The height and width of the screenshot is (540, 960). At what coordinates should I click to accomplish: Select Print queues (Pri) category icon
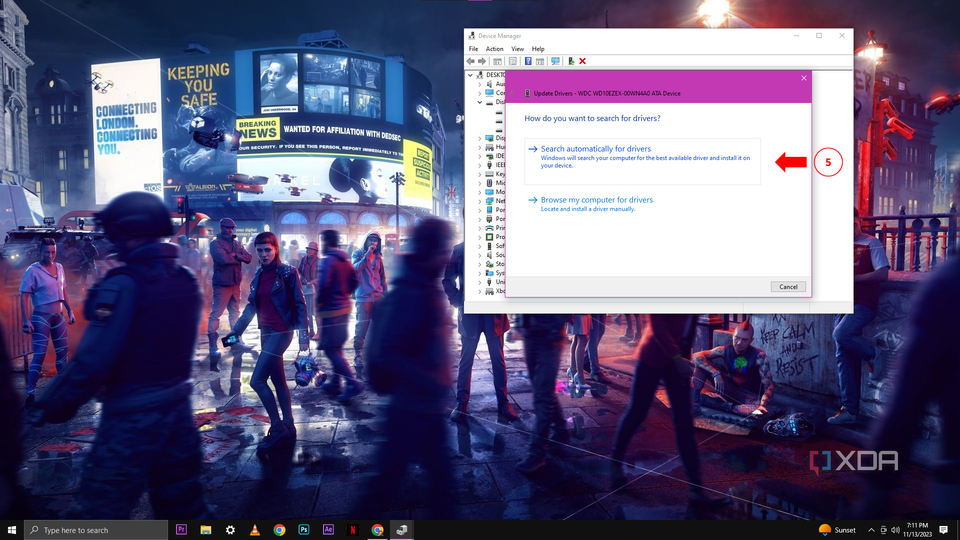(x=490, y=228)
